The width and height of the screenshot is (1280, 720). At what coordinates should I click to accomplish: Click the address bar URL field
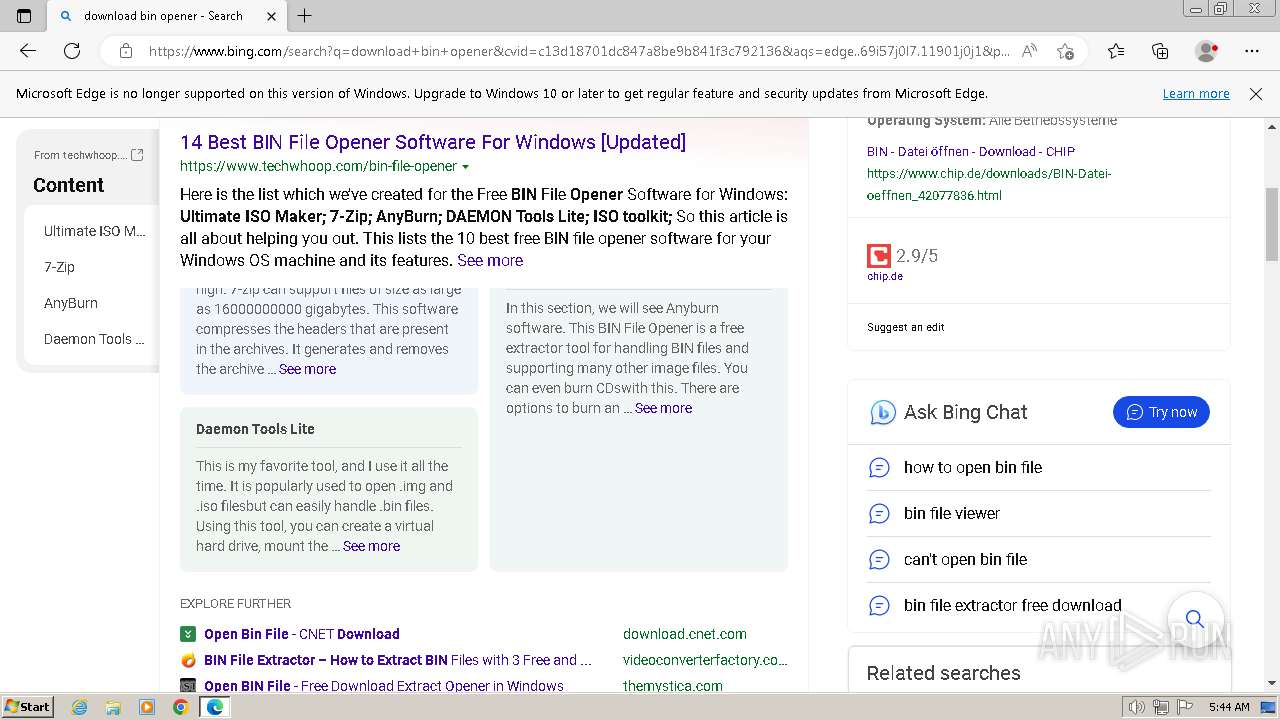(578, 51)
